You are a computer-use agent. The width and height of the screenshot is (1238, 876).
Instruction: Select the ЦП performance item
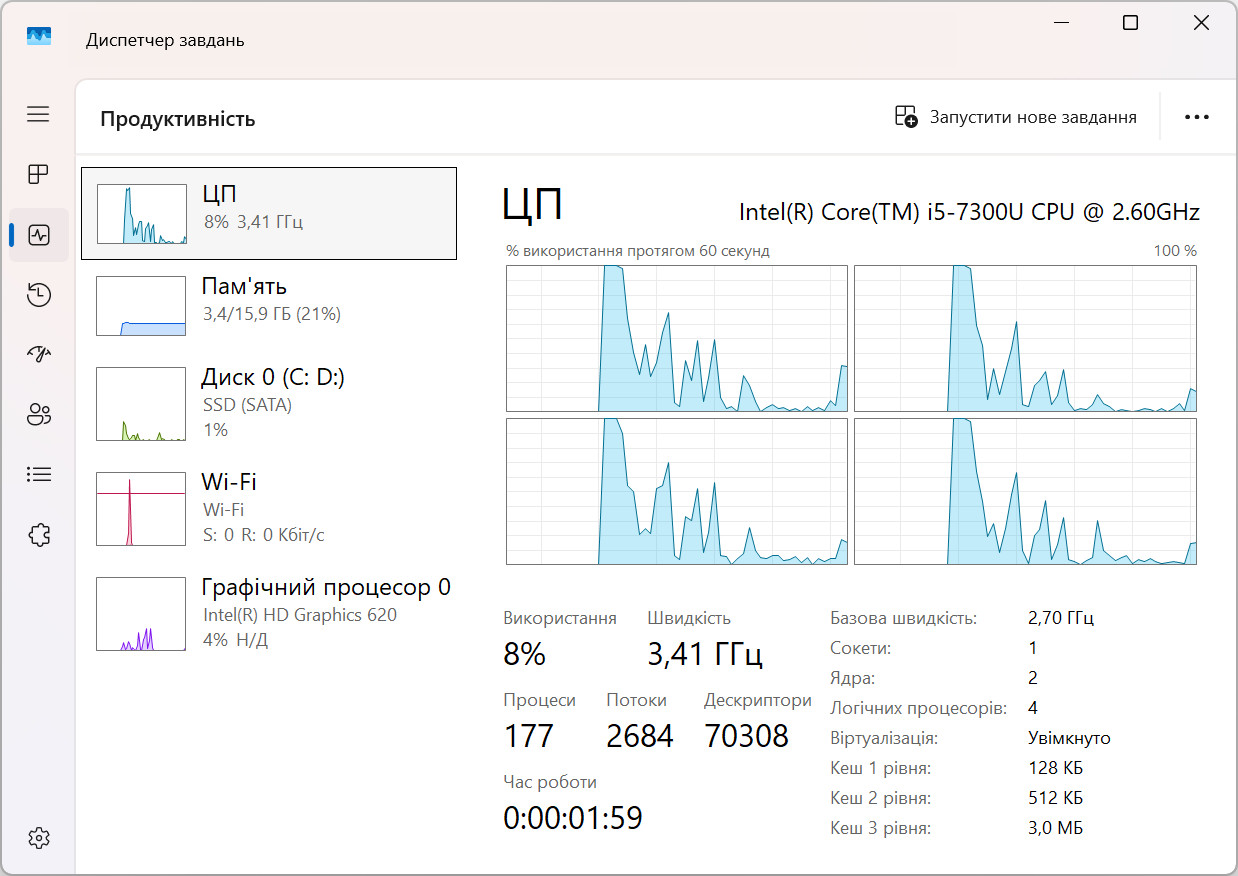tap(269, 213)
